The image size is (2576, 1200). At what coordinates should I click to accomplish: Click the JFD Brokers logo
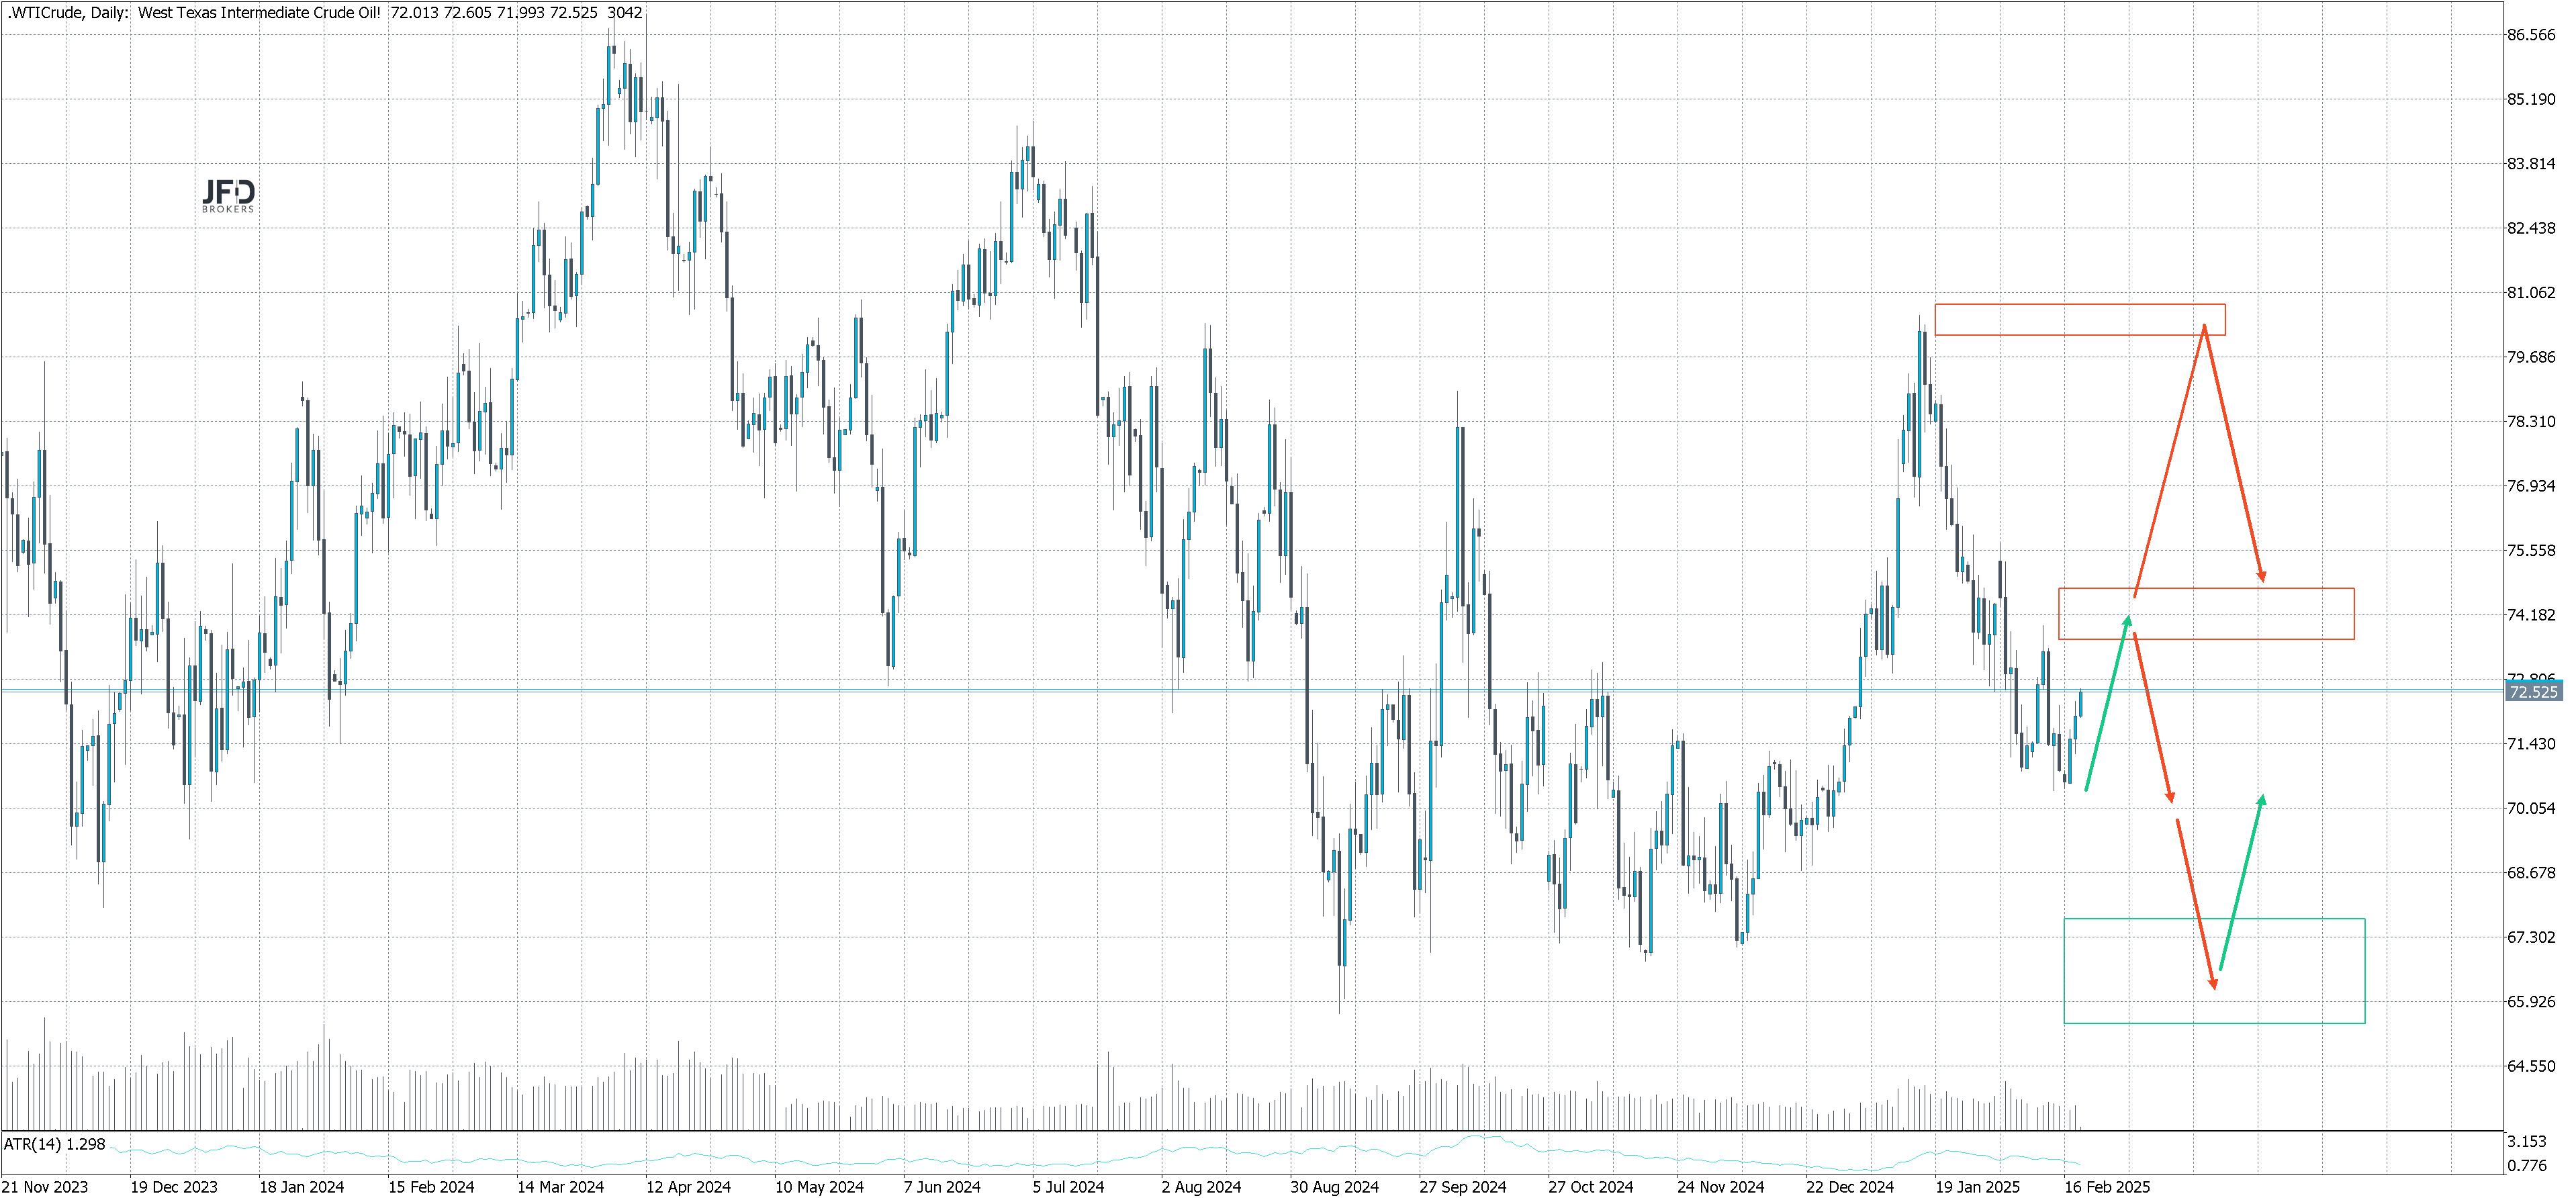228,195
